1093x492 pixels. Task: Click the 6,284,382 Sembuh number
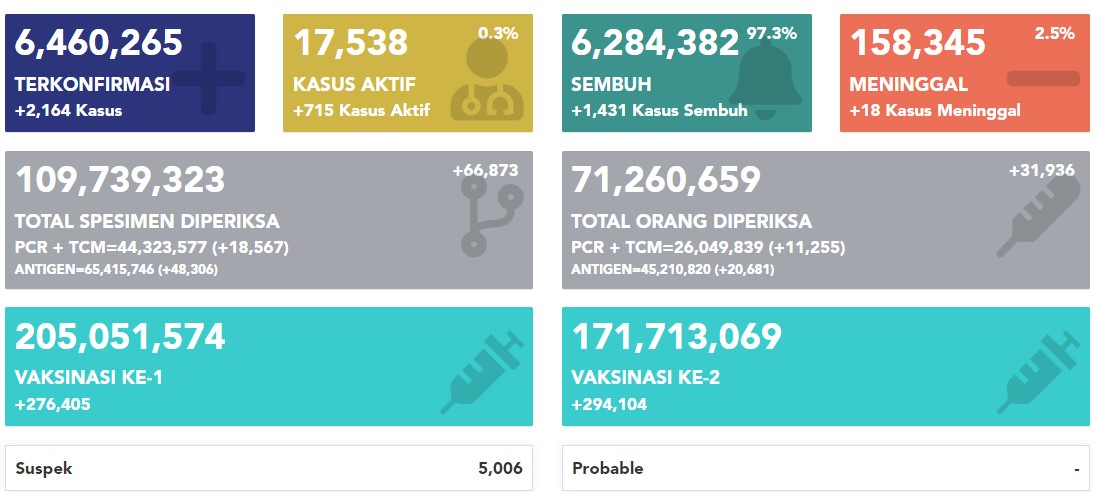click(655, 42)
